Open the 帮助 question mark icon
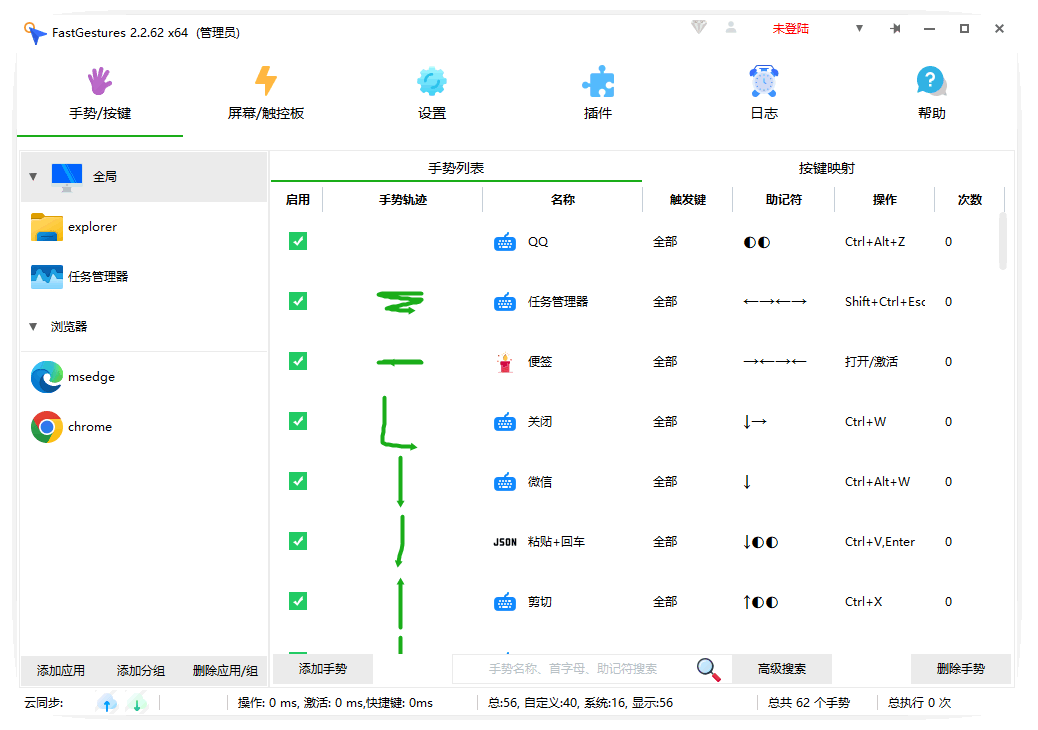Screen dimensions: 1038x730 [x=931, y=83]
